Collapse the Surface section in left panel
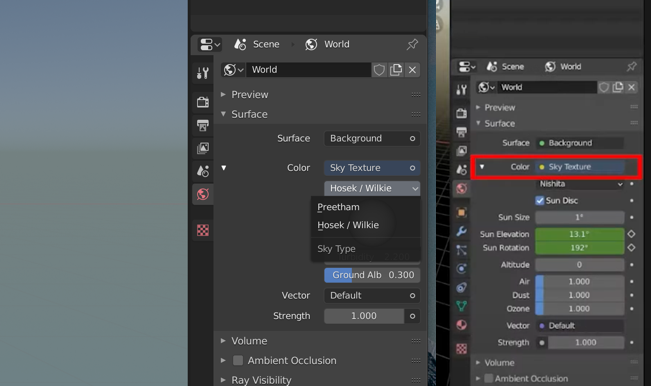The height and width of the screenshot is (386, 651). [249, 114]
